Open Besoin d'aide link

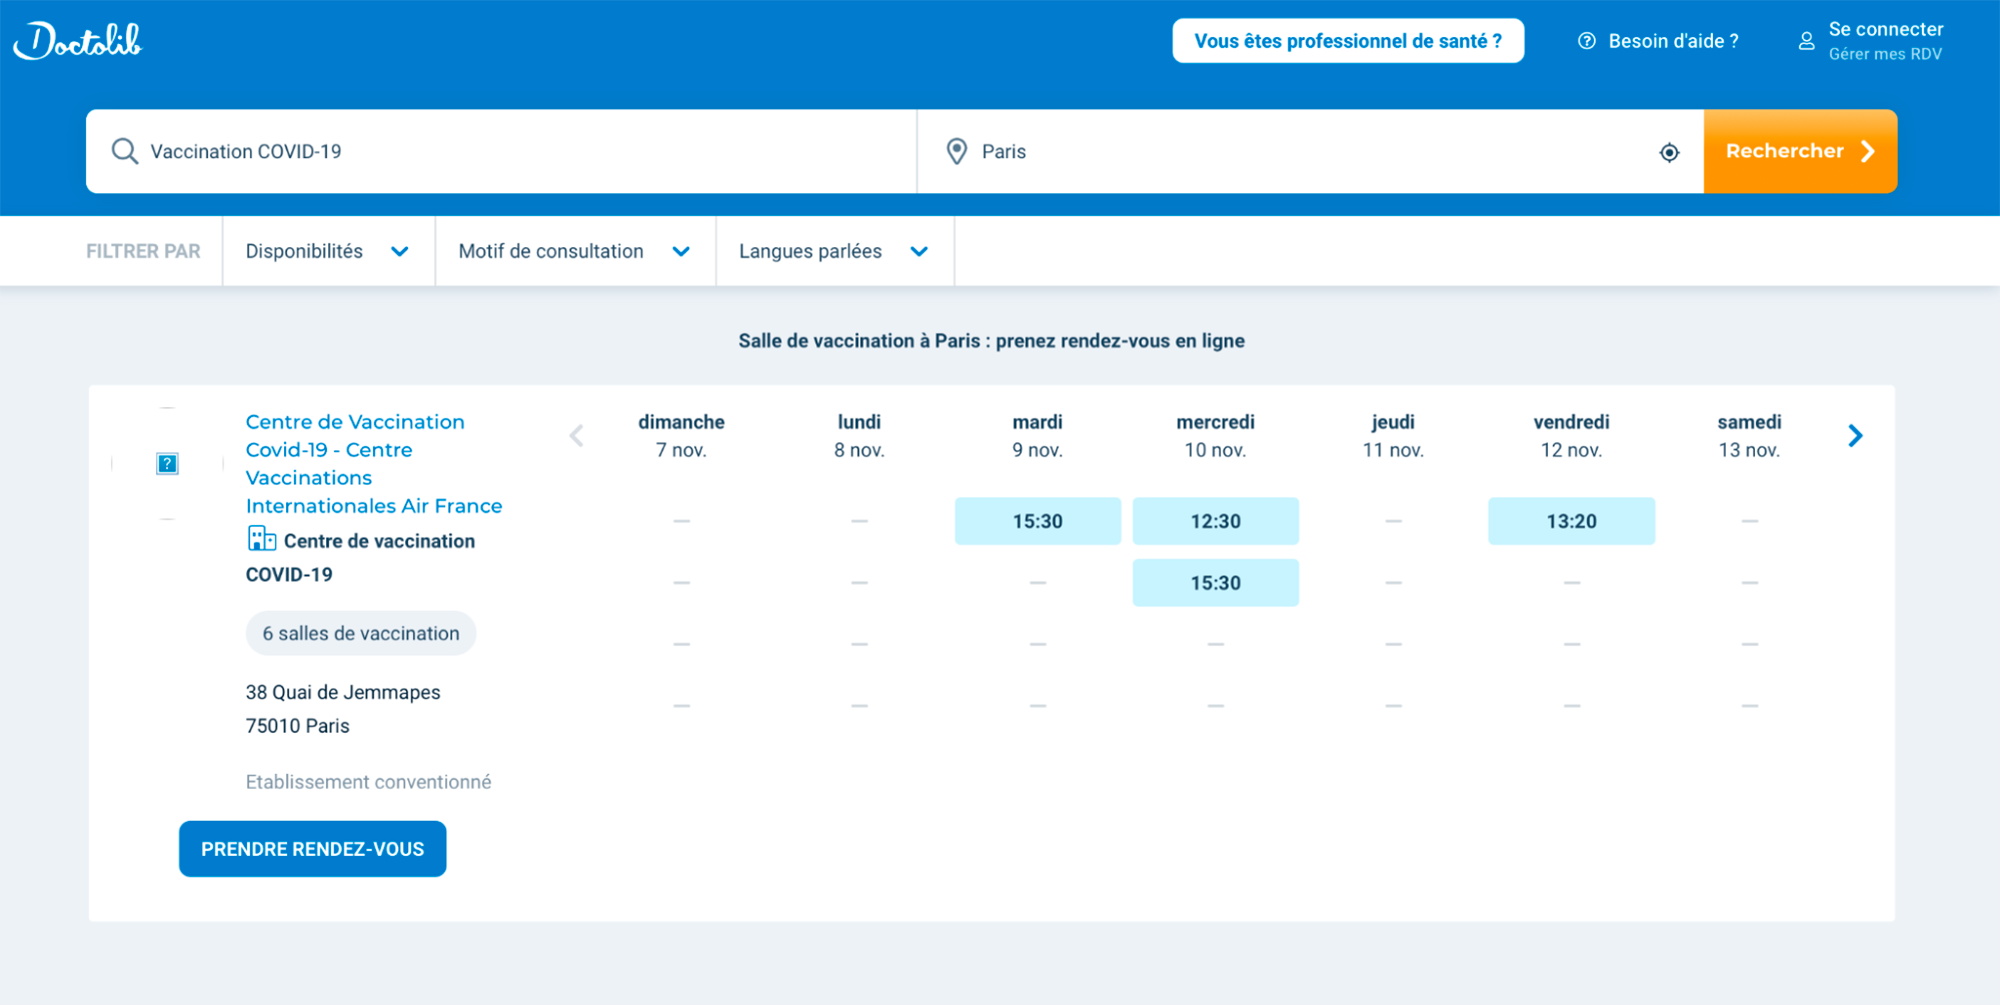1658,41
